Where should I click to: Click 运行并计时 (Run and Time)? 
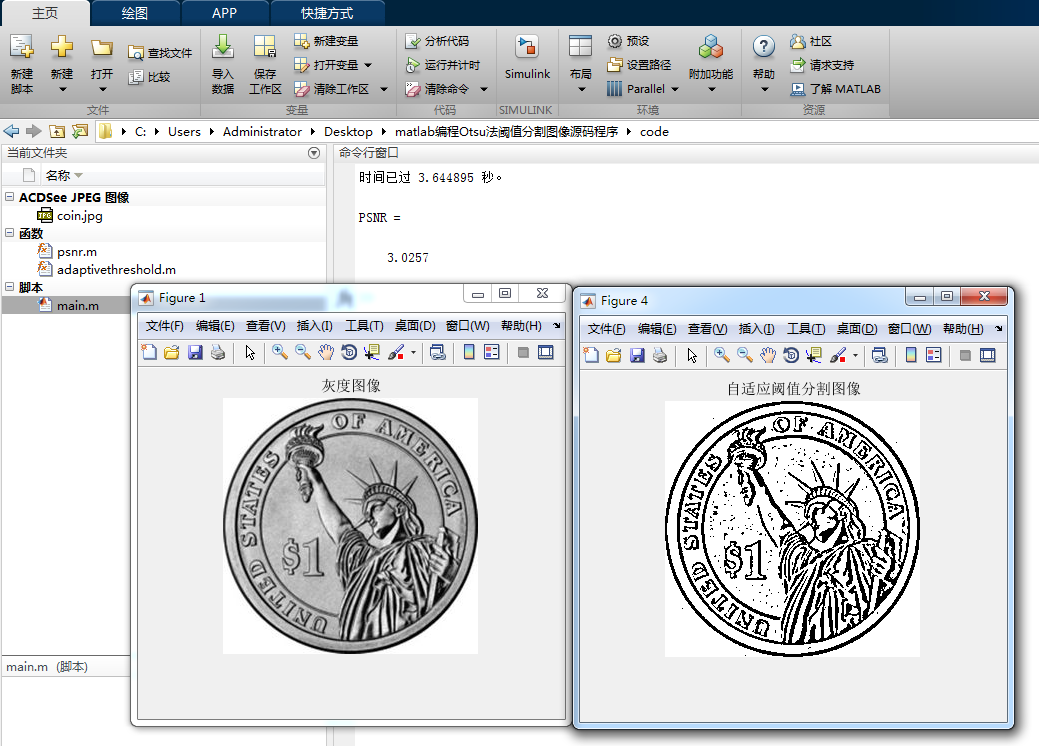click(x=443, y=65)
